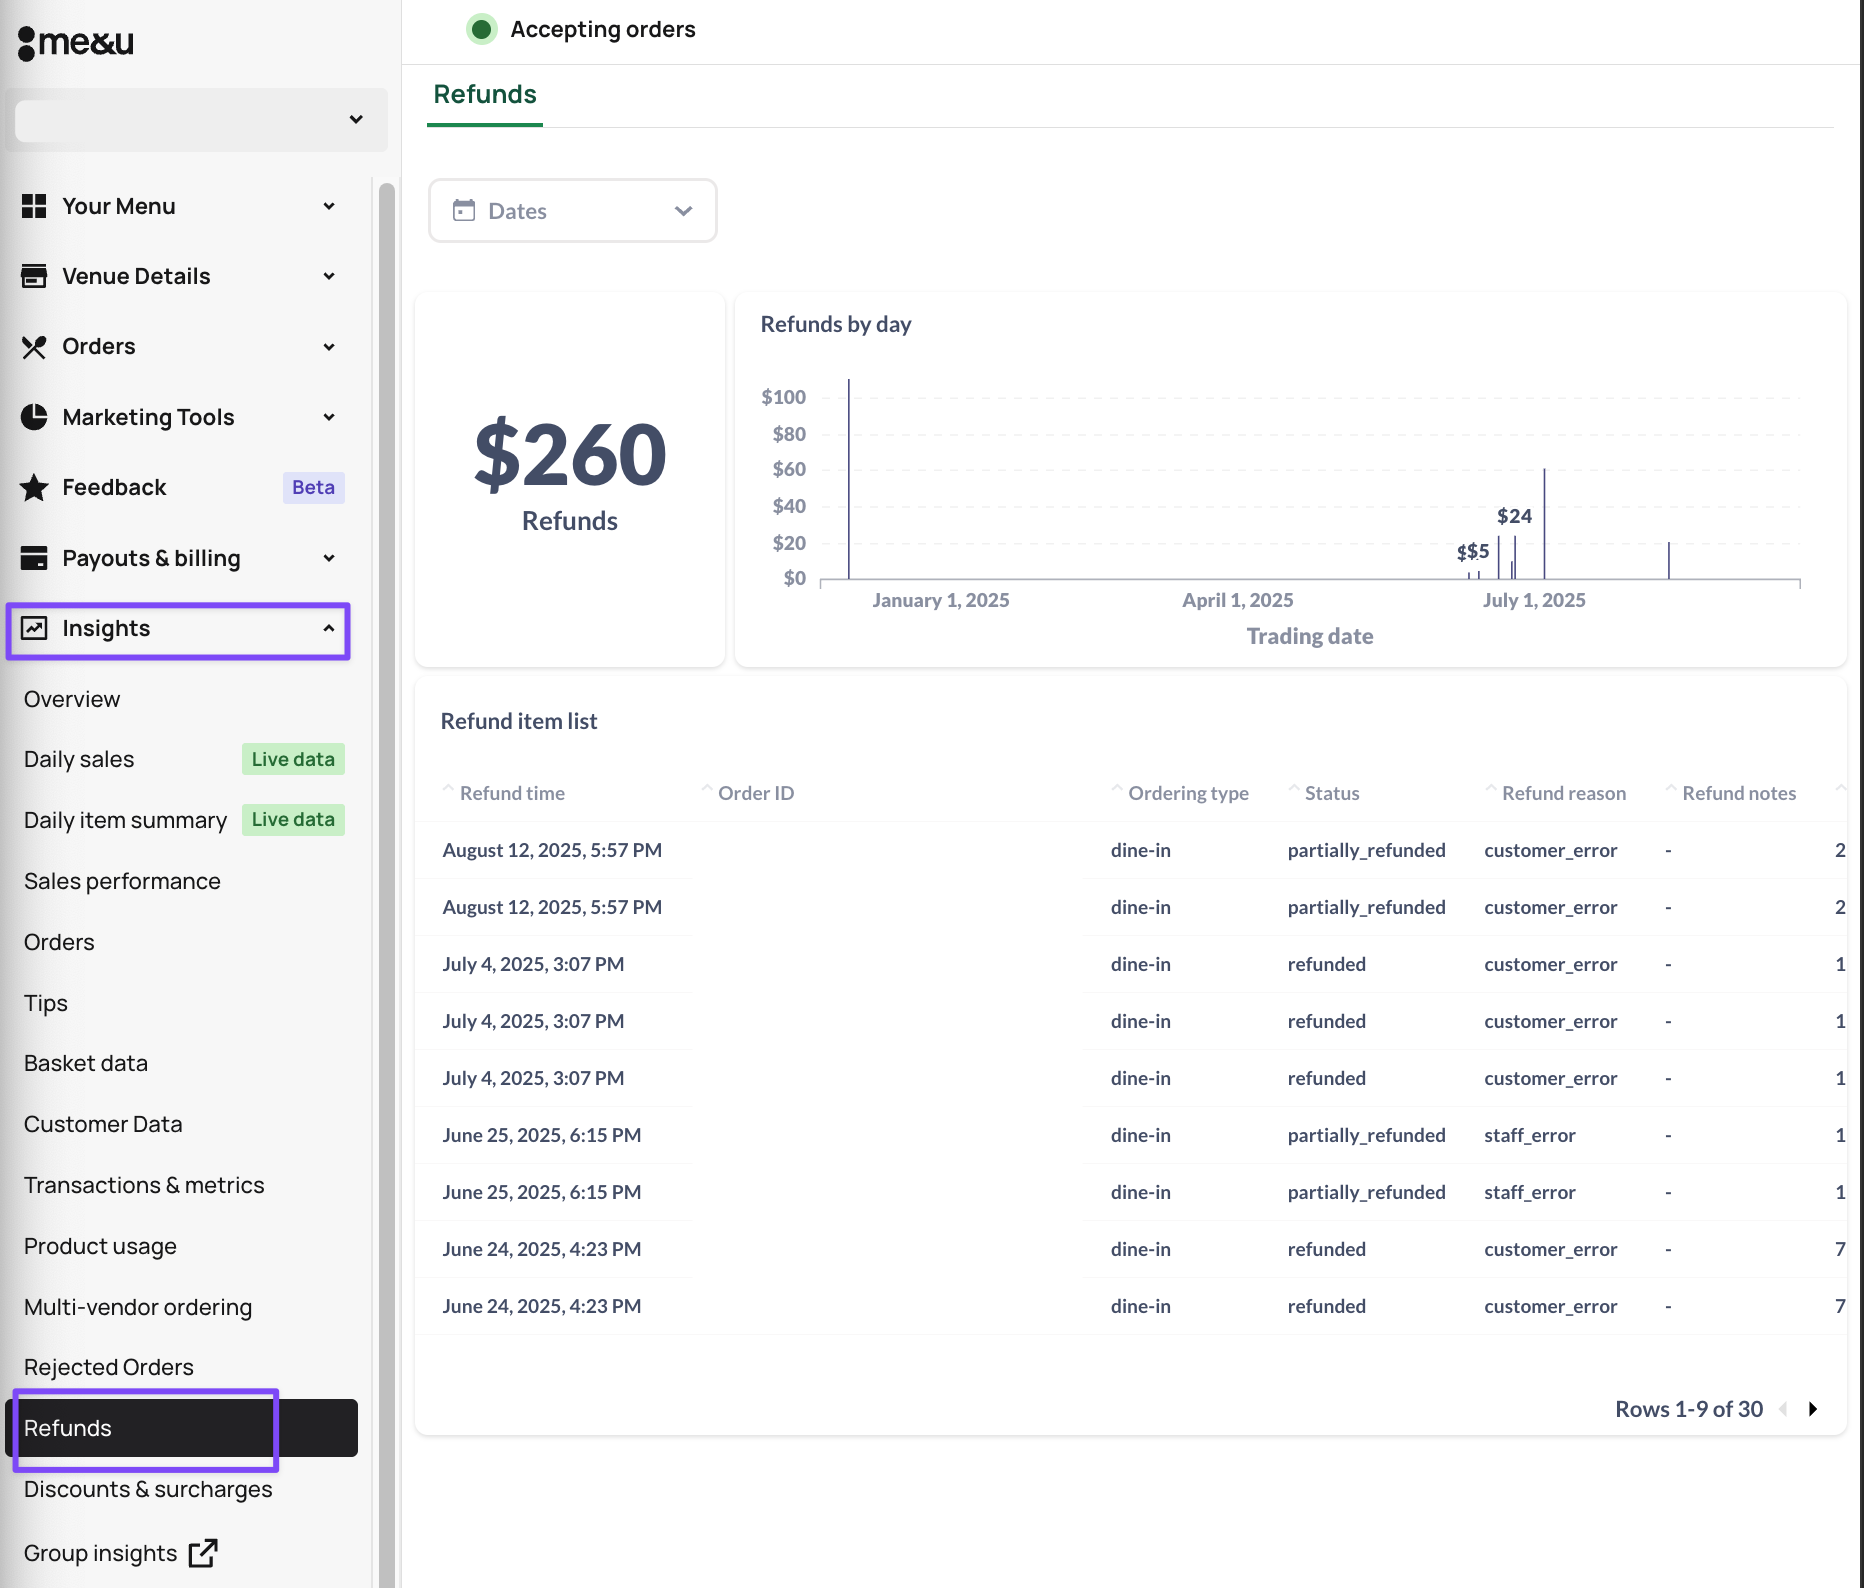Image resolution: width=1864 pixels, height=1588 pixels.
Task: Select the Refunds tab heading
Action: 485,95
